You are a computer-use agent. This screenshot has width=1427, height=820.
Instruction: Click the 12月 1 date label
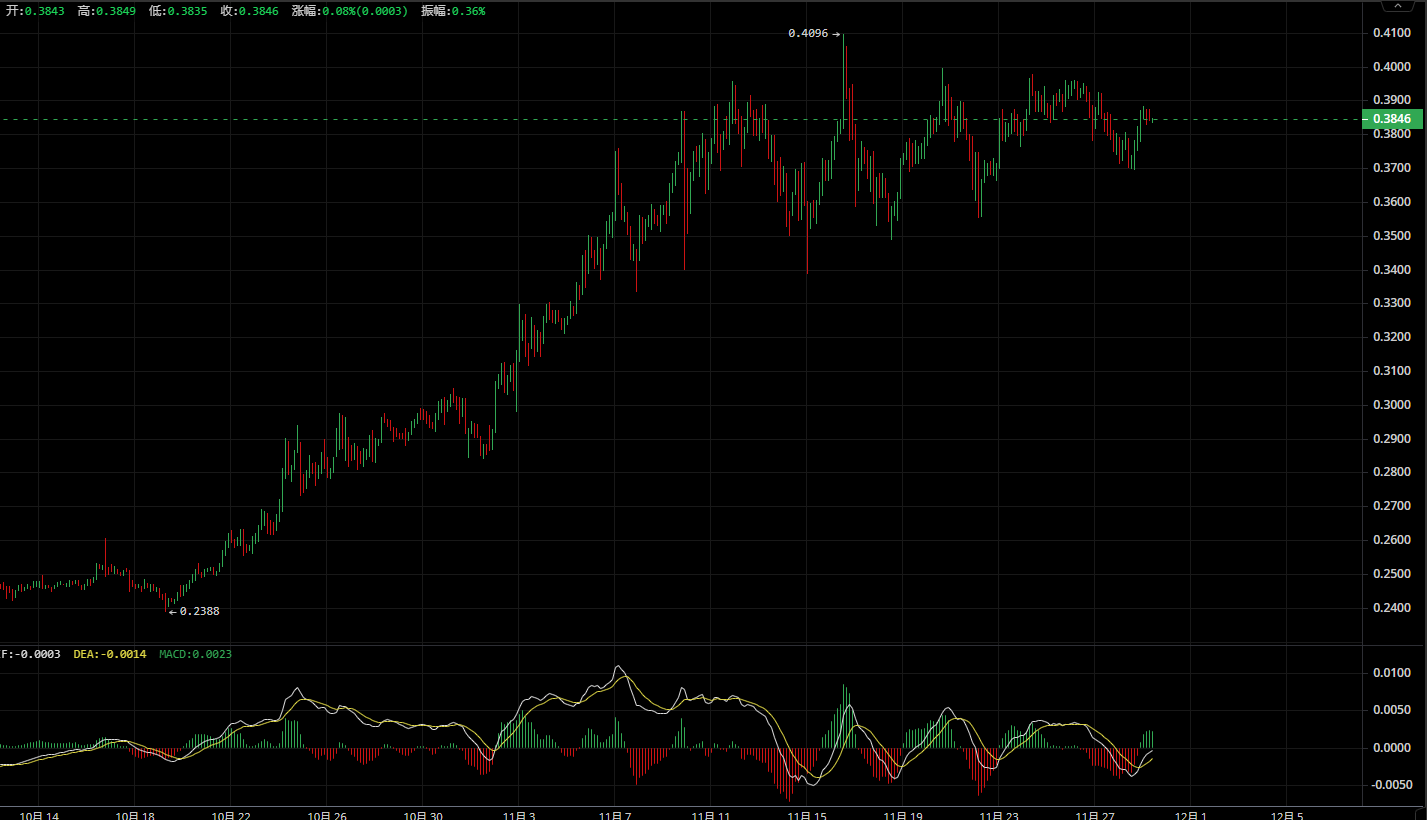[1191, 815]
